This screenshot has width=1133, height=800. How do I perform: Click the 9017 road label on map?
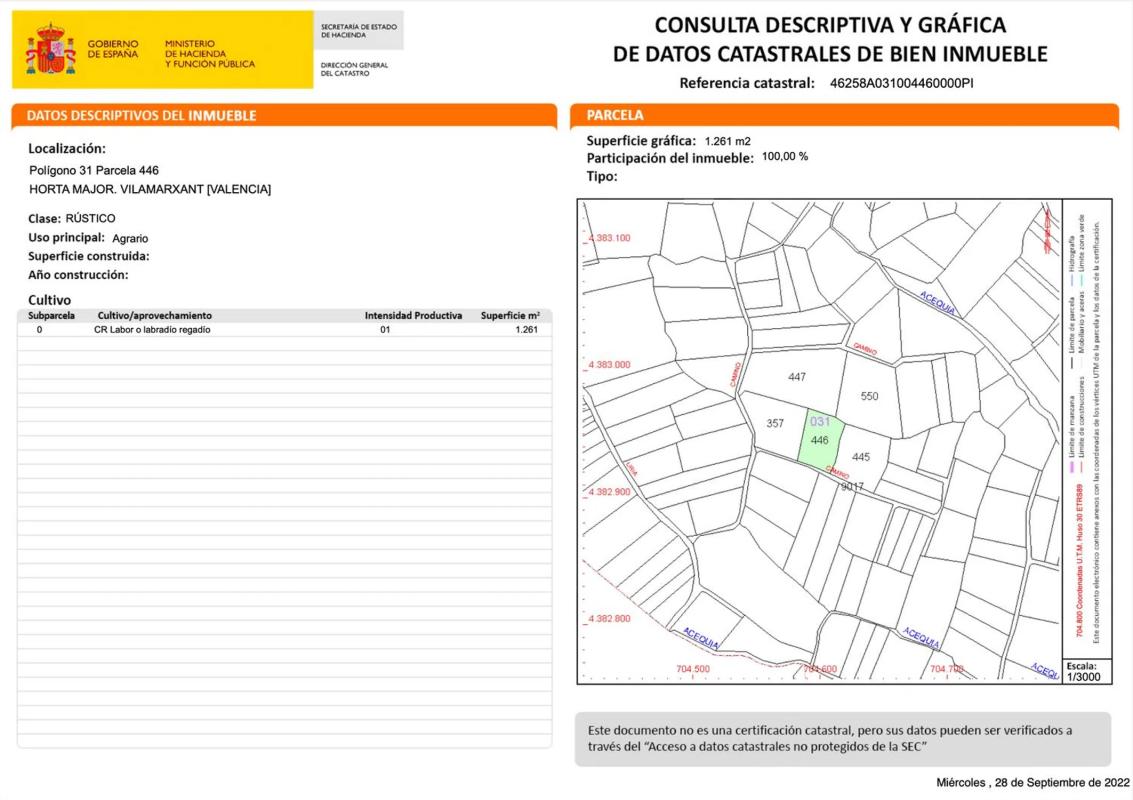coord(852,486)
